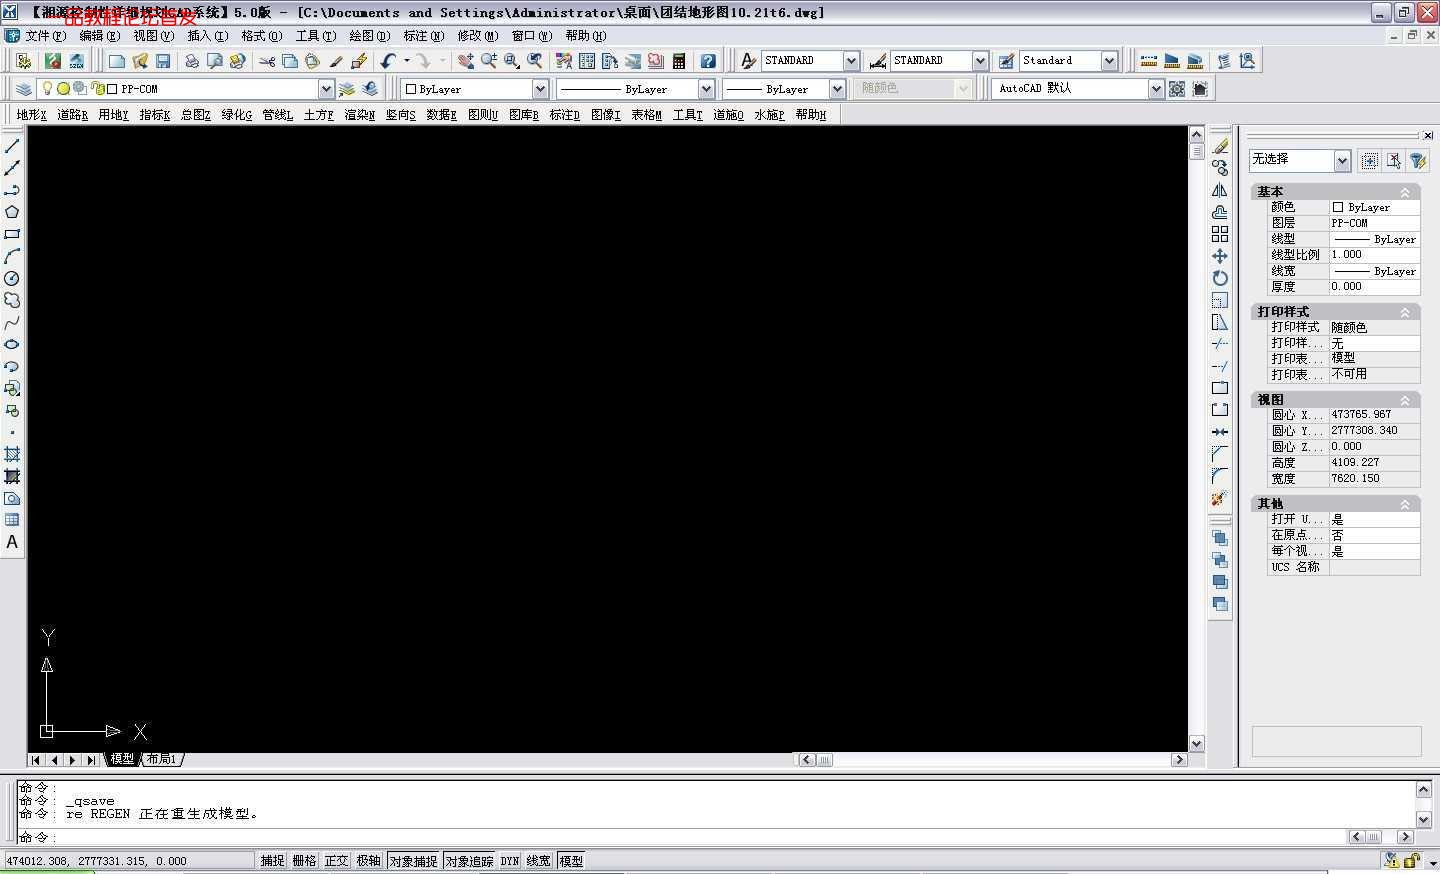Open the Help question mark icon
The height and width of the screenshot is (874, 1440).
coord(708,61)
